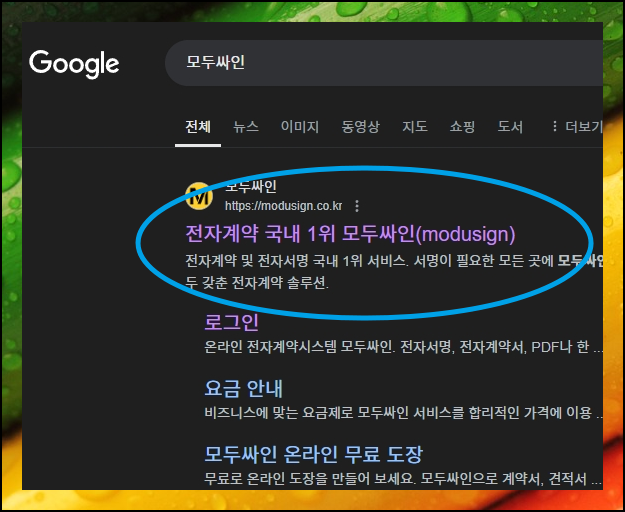625x512 pixels.
Task: Open the 지도 tab
Action: (x=415, y=127)
